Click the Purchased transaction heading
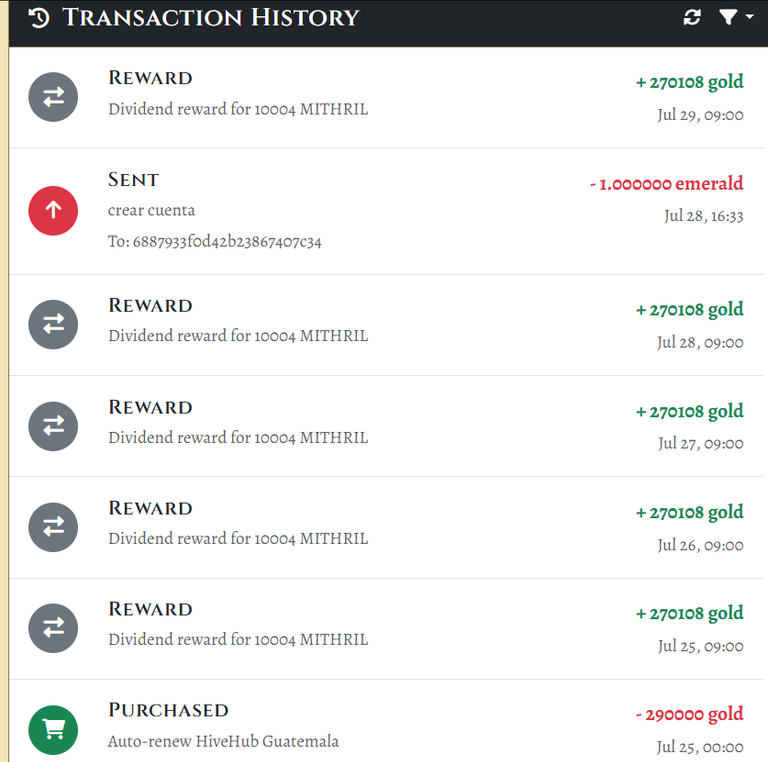 tap(168, 710)
